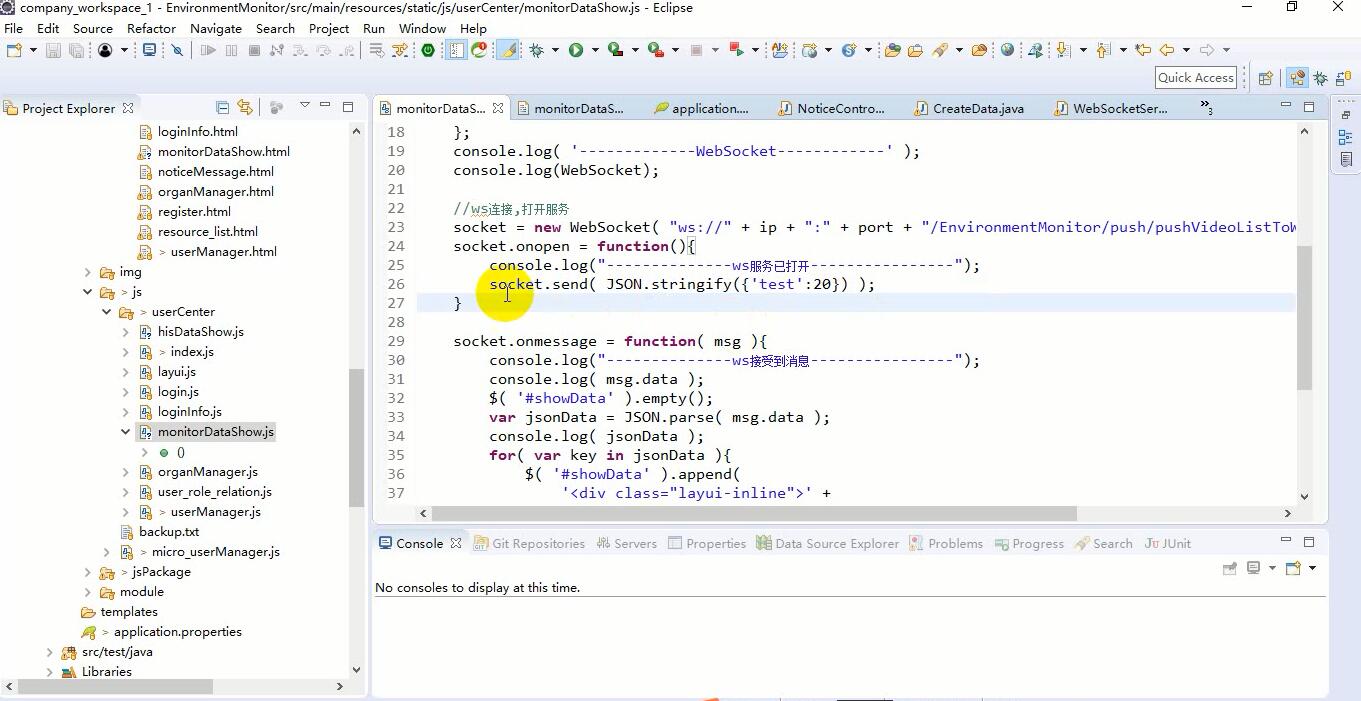
Task: Click the Suspend debug icon
Action: coord(231,50)
